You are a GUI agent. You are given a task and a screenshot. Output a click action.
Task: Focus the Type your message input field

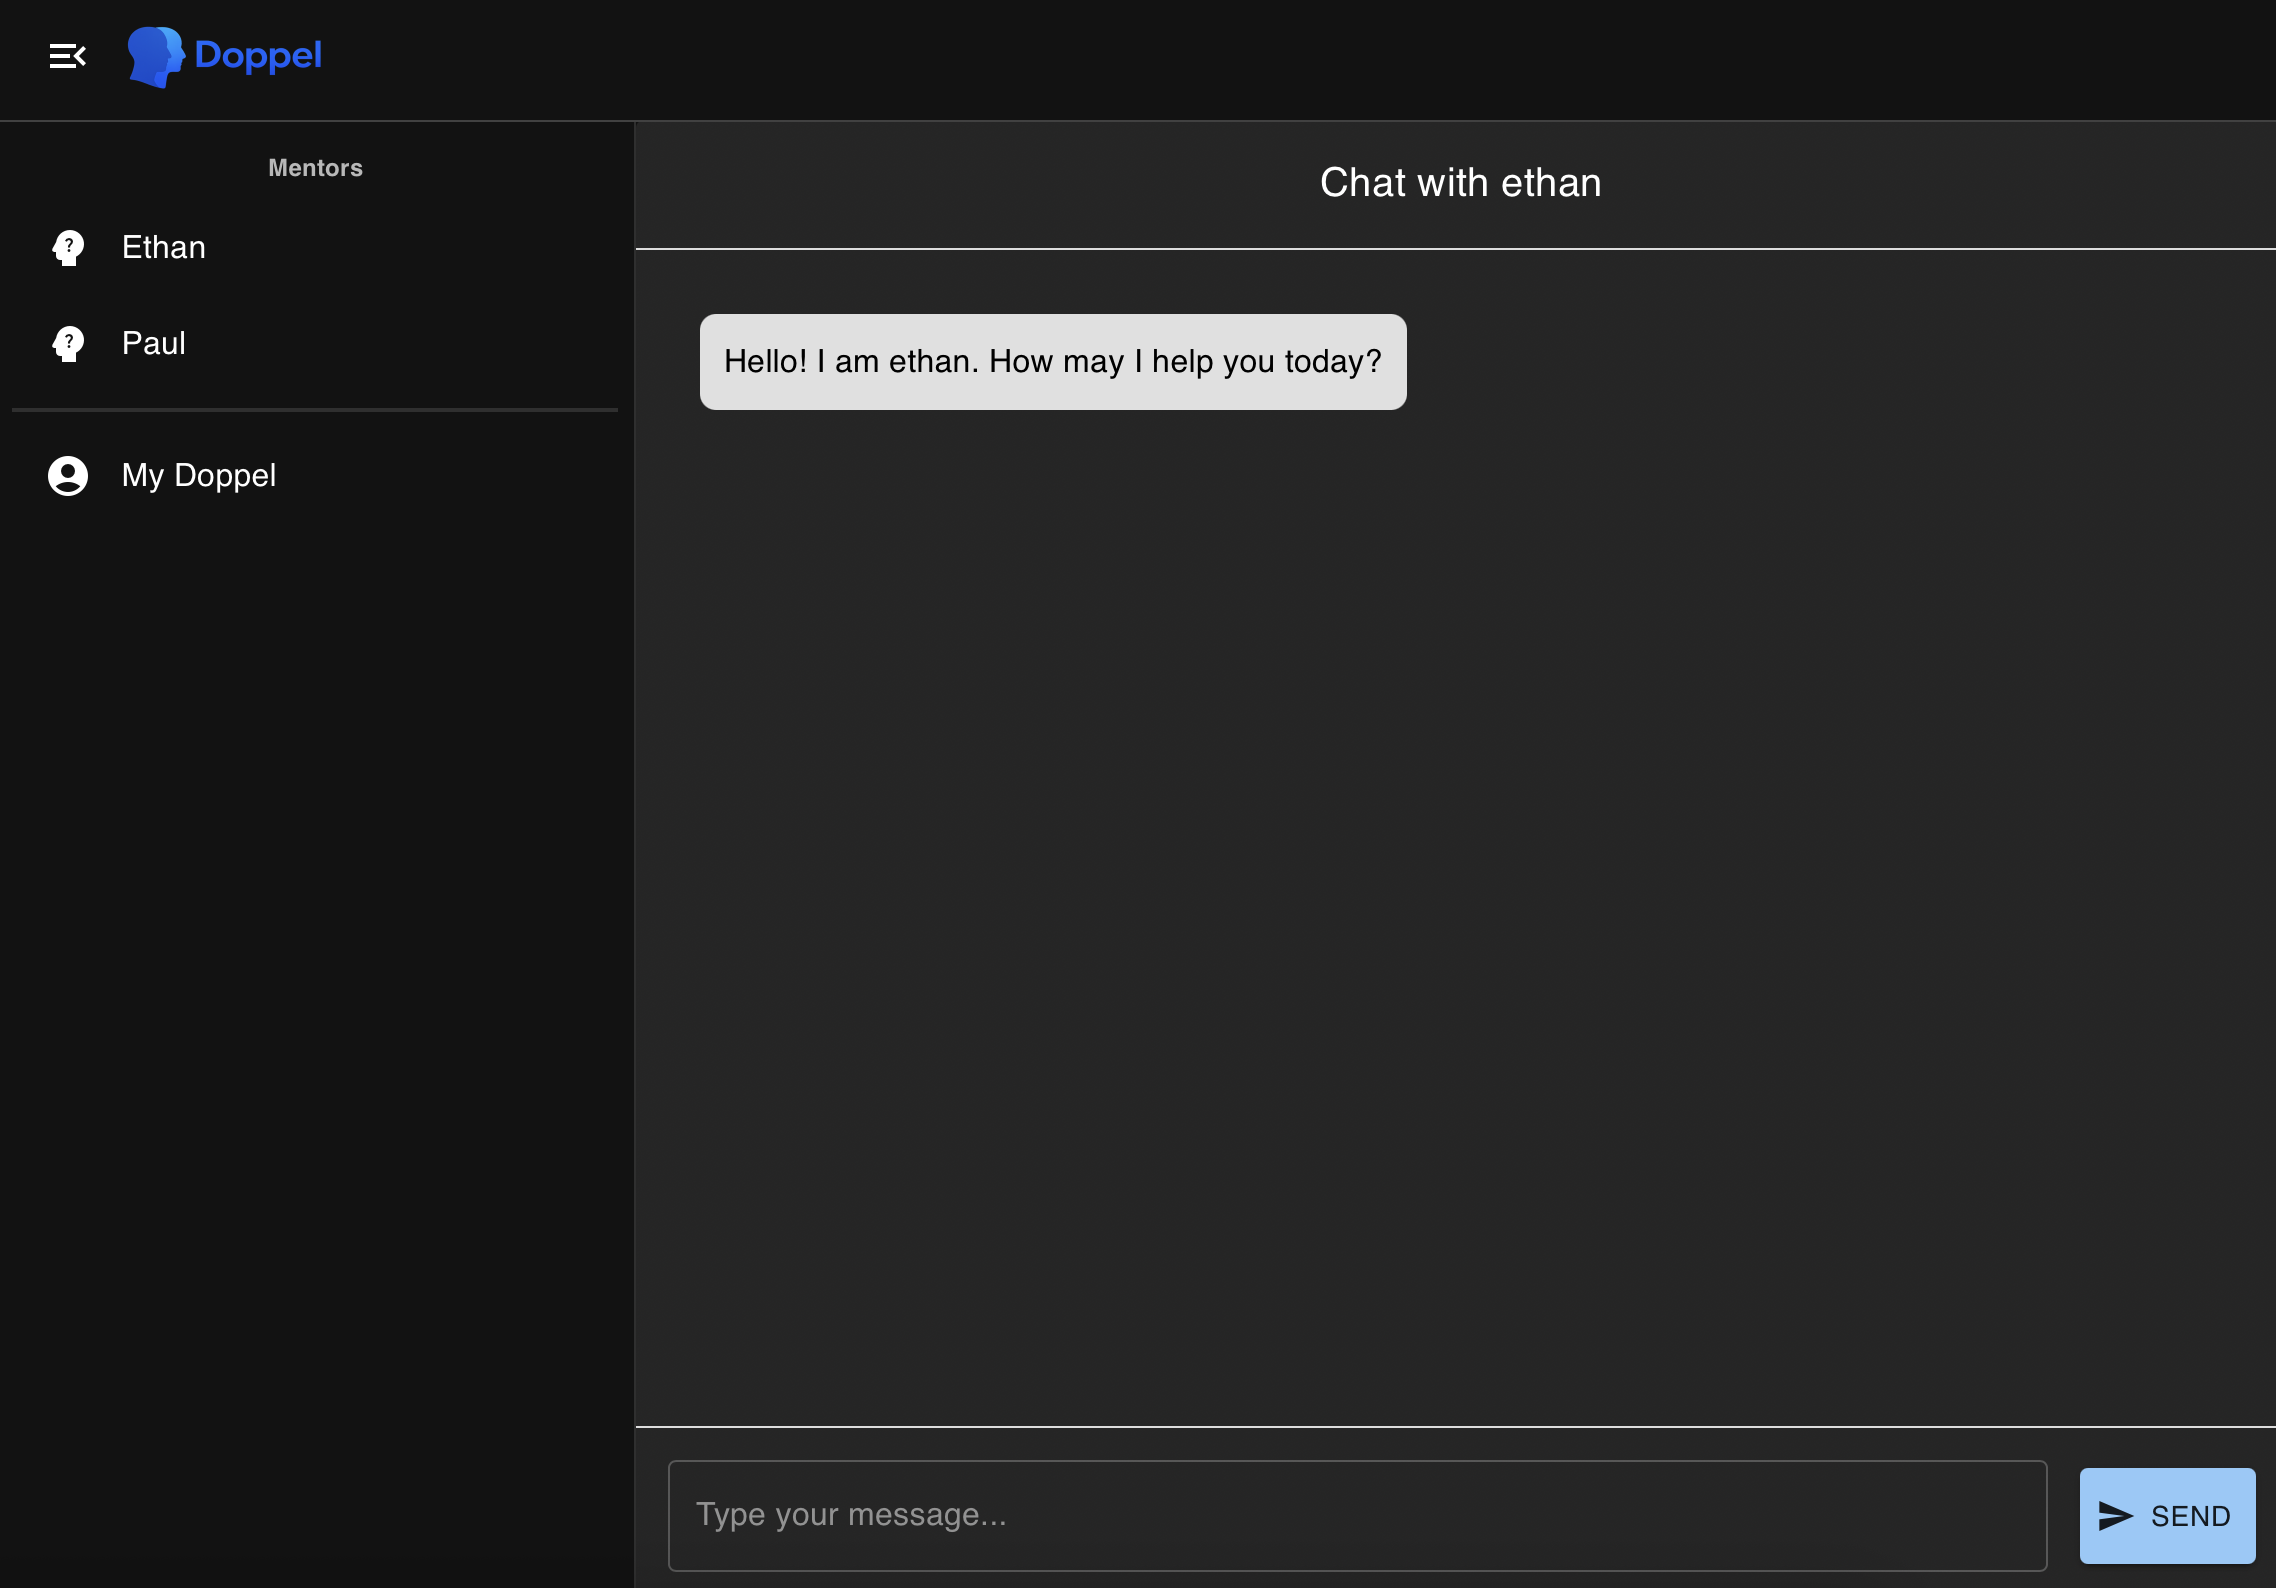coord(1356,1515)
